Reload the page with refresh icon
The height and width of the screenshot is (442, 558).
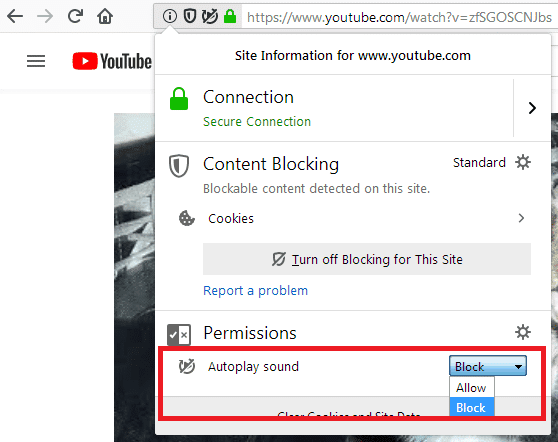click(75, 16)
